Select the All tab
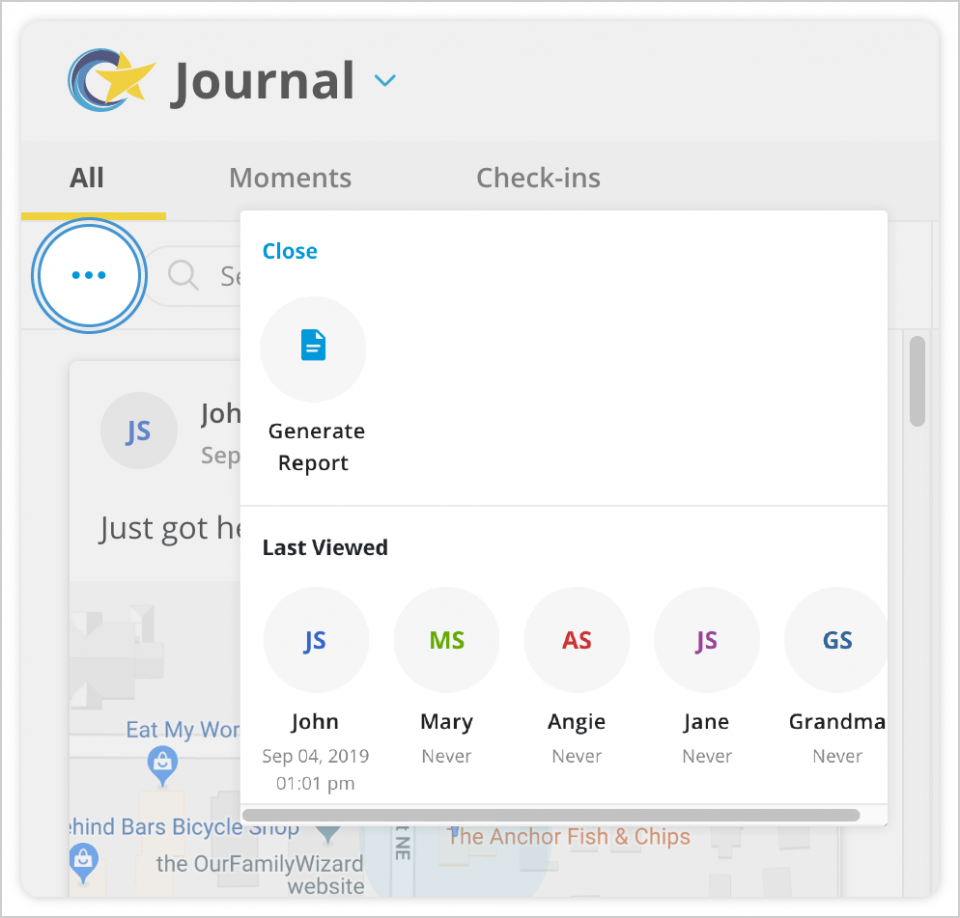This screenshot has width=960, height=918. [86, 177]
